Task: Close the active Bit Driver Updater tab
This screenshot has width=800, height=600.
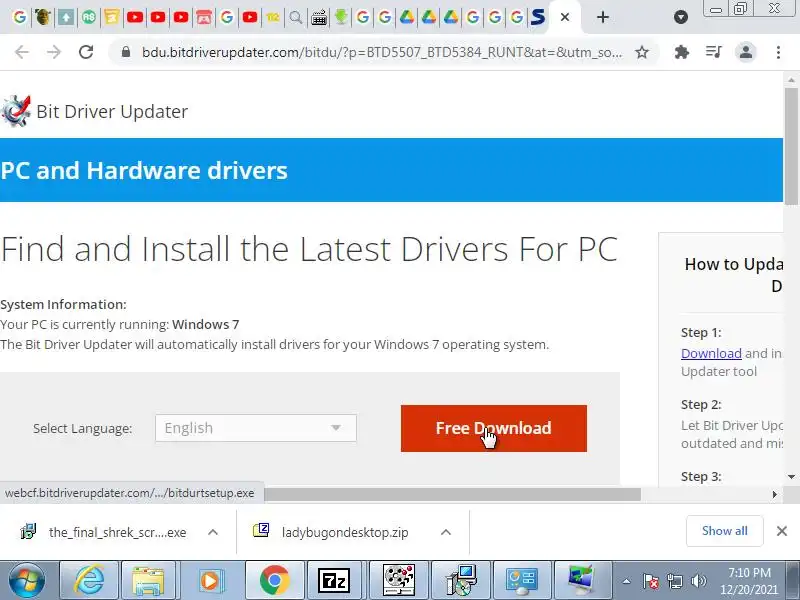Action: tap(565, 17)
